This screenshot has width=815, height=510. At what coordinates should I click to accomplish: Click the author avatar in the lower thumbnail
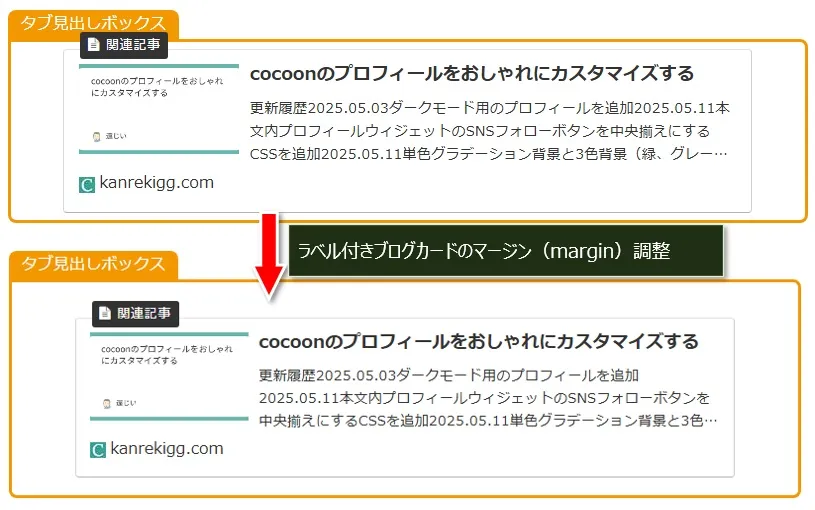click(x=107, y=403)
